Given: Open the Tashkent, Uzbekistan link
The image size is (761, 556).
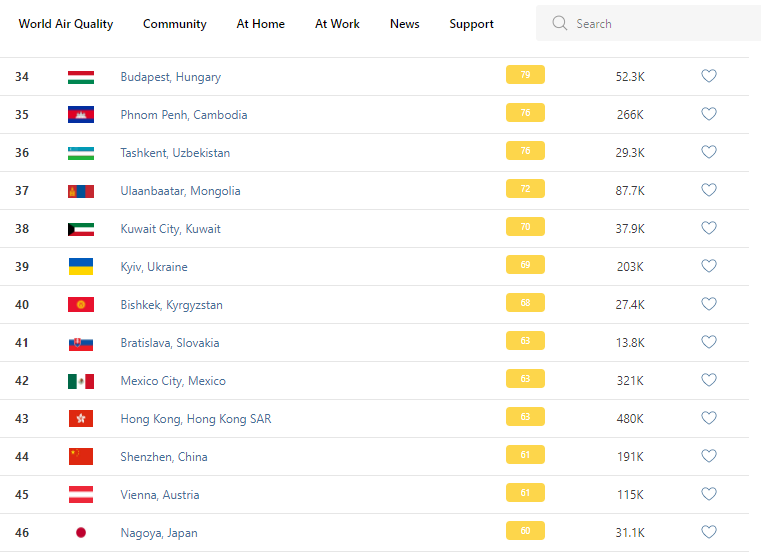Looking at the screenshot, I should tap(175, 153).
